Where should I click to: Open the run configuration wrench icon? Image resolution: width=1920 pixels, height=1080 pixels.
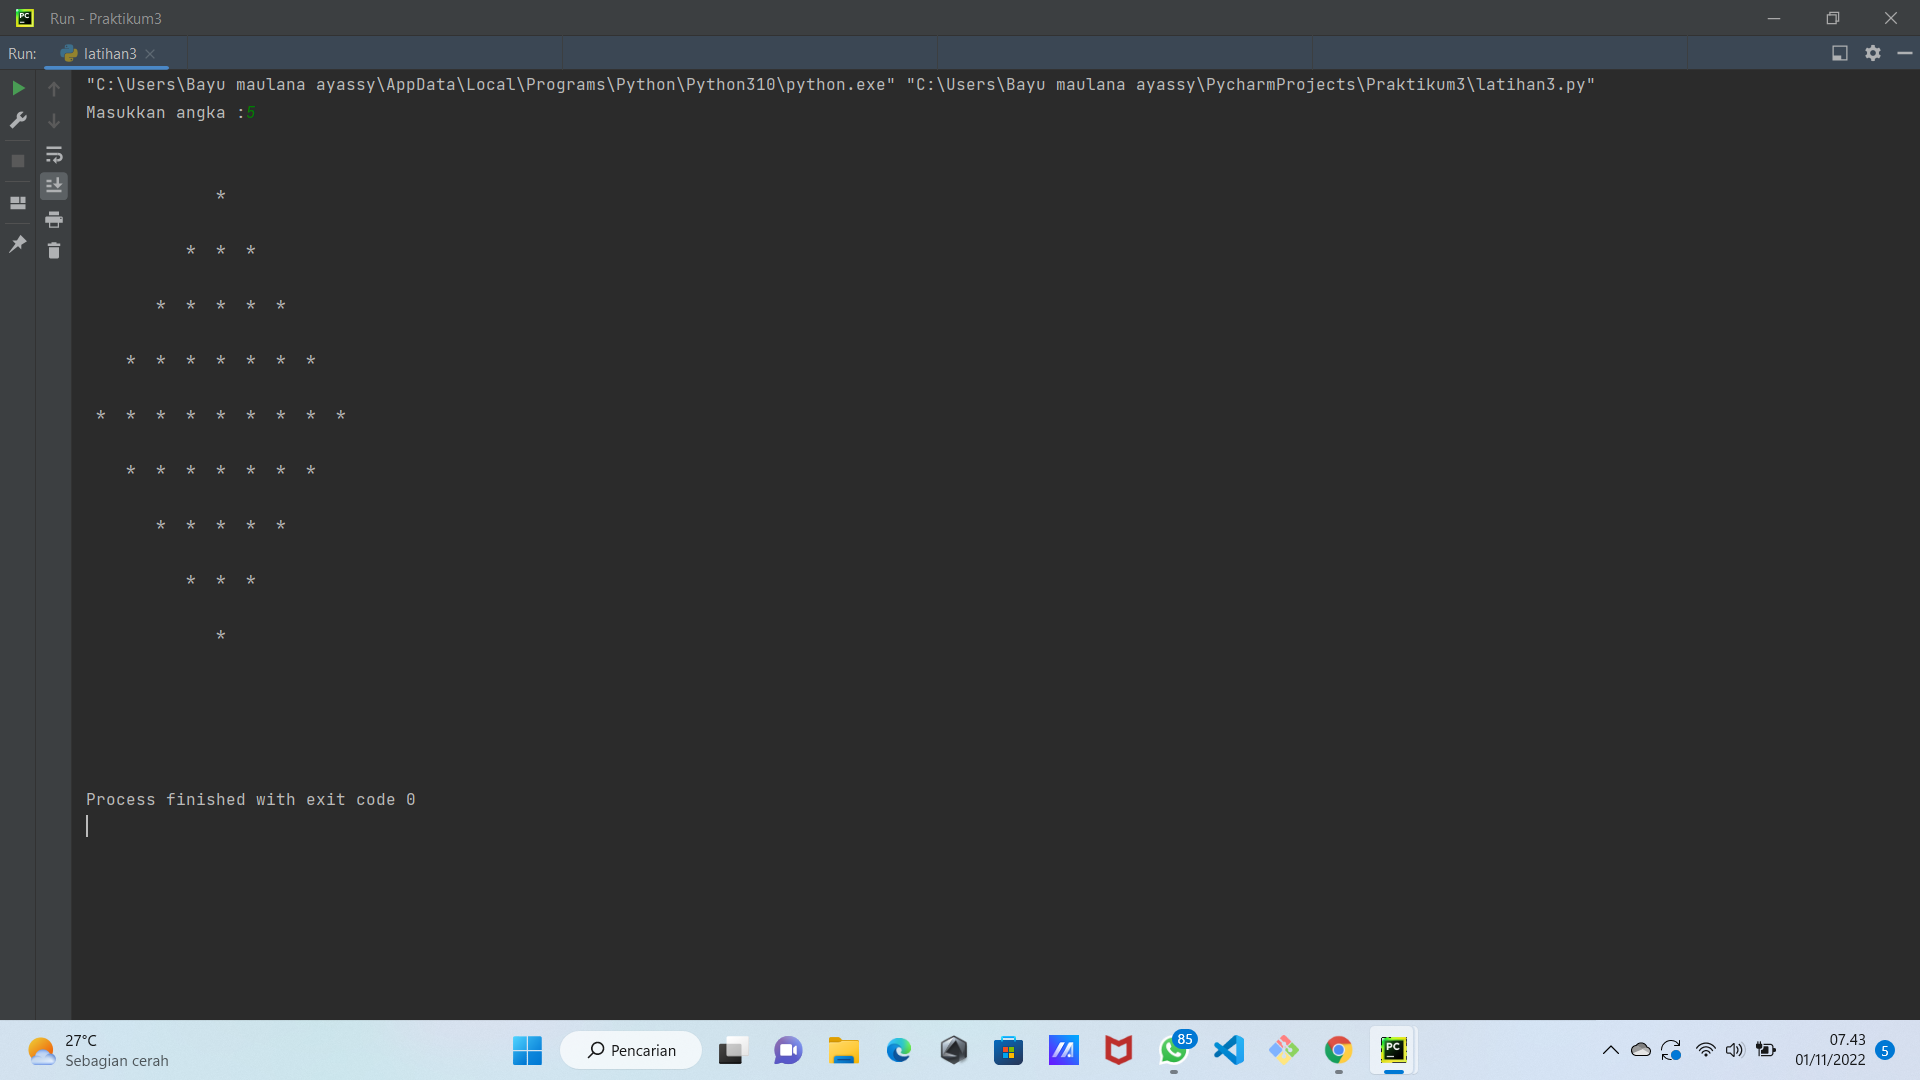point(18,120)
